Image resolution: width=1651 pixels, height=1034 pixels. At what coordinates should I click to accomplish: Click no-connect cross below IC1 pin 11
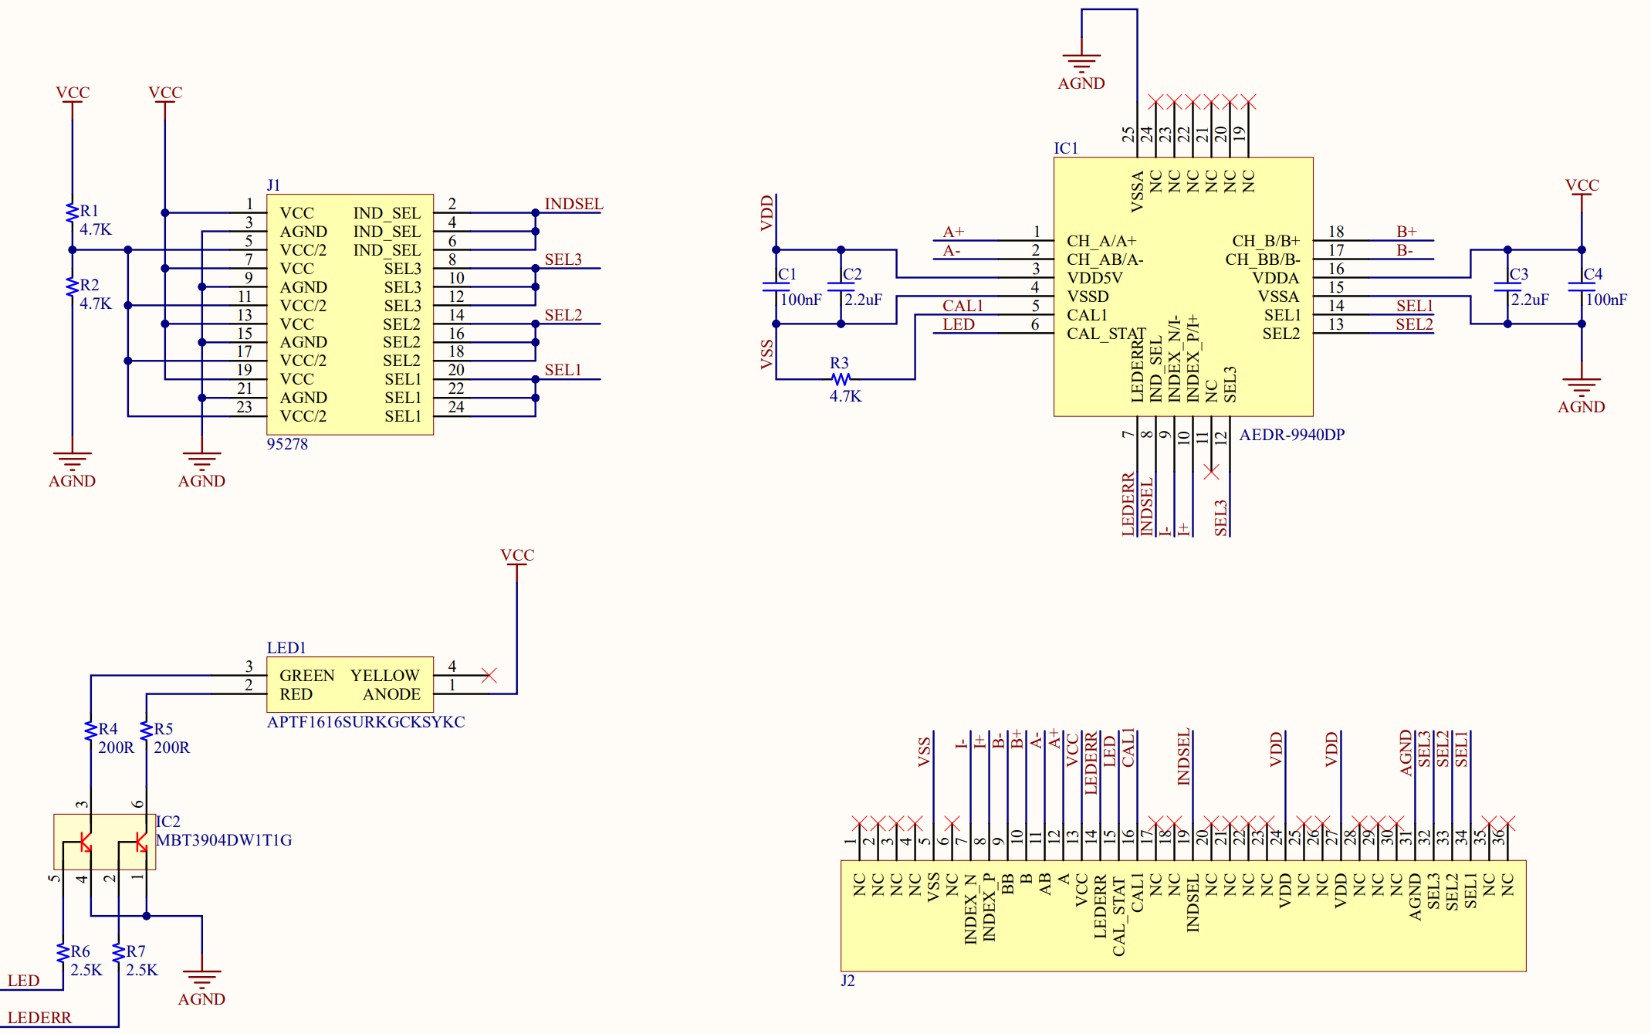click(x=1211, y=471)
